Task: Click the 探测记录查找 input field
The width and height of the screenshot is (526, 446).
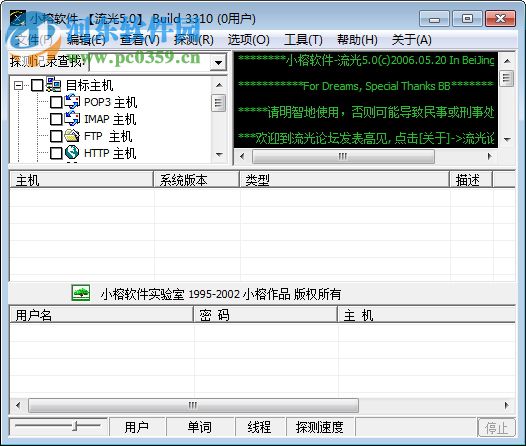Action: tap(150, 62)
